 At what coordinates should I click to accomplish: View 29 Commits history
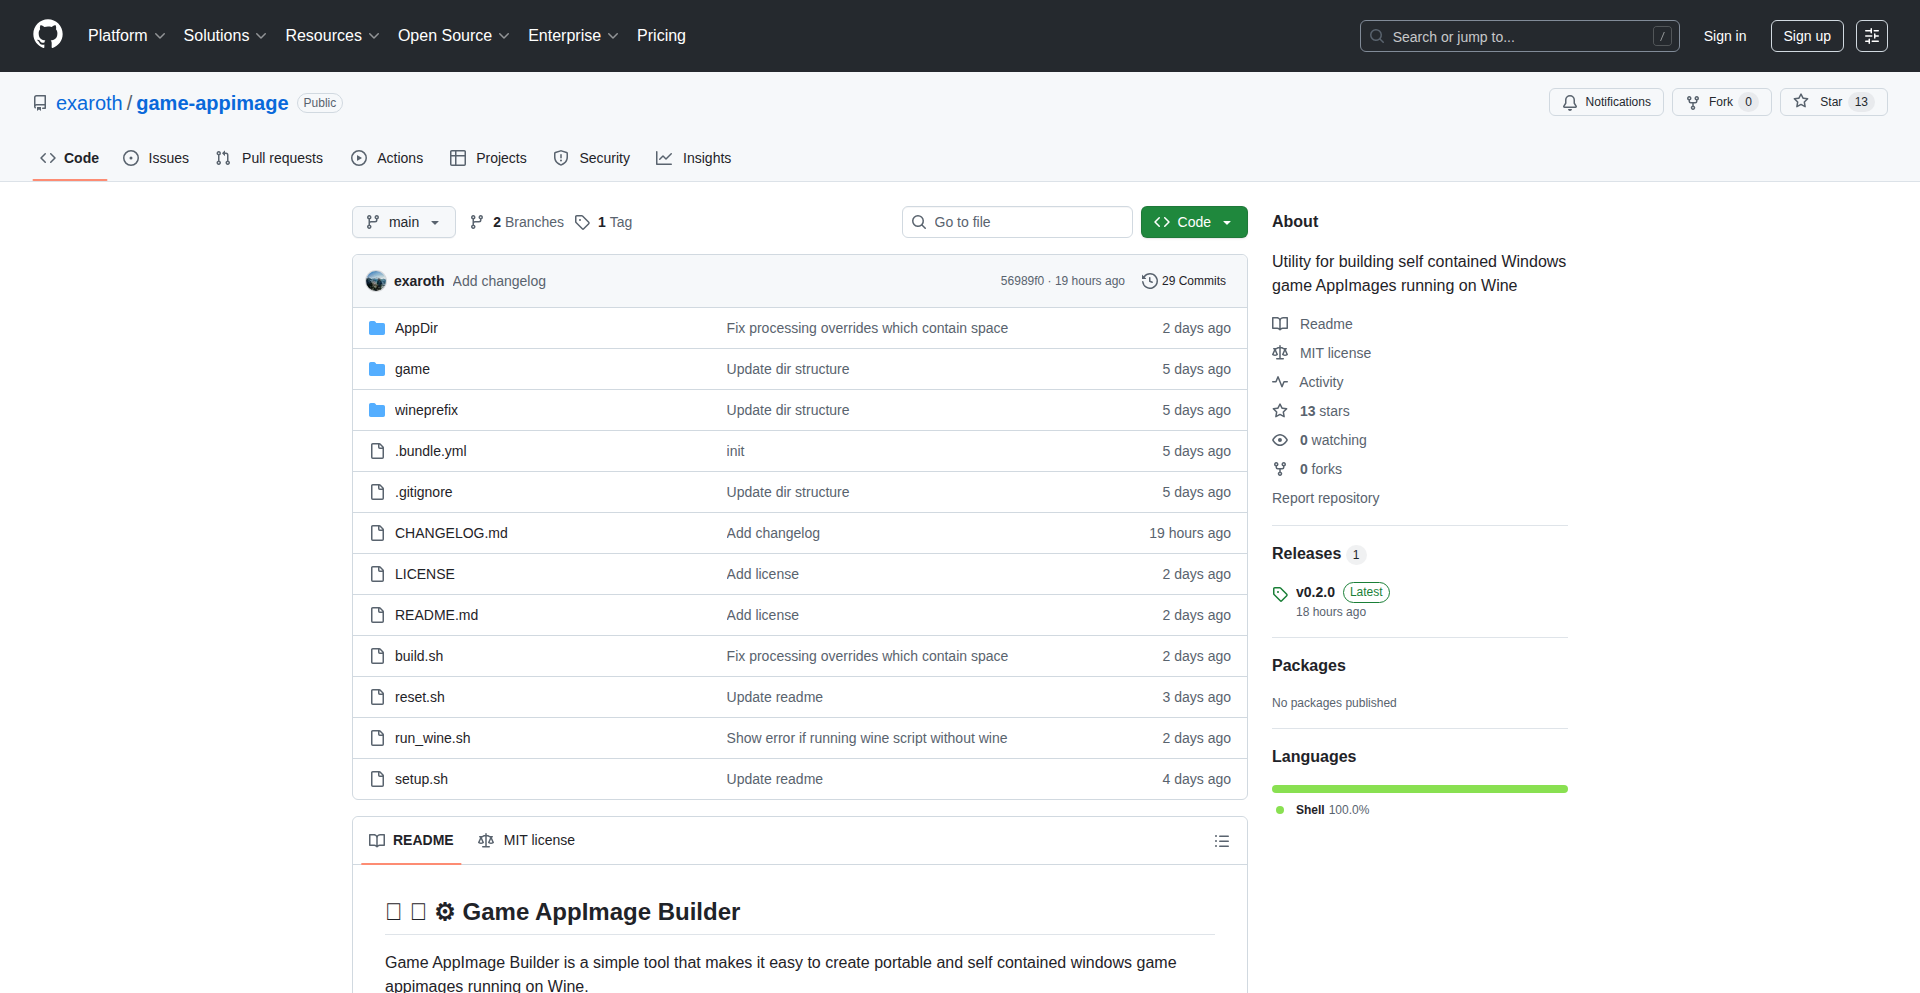click(x=1184, y=281)
